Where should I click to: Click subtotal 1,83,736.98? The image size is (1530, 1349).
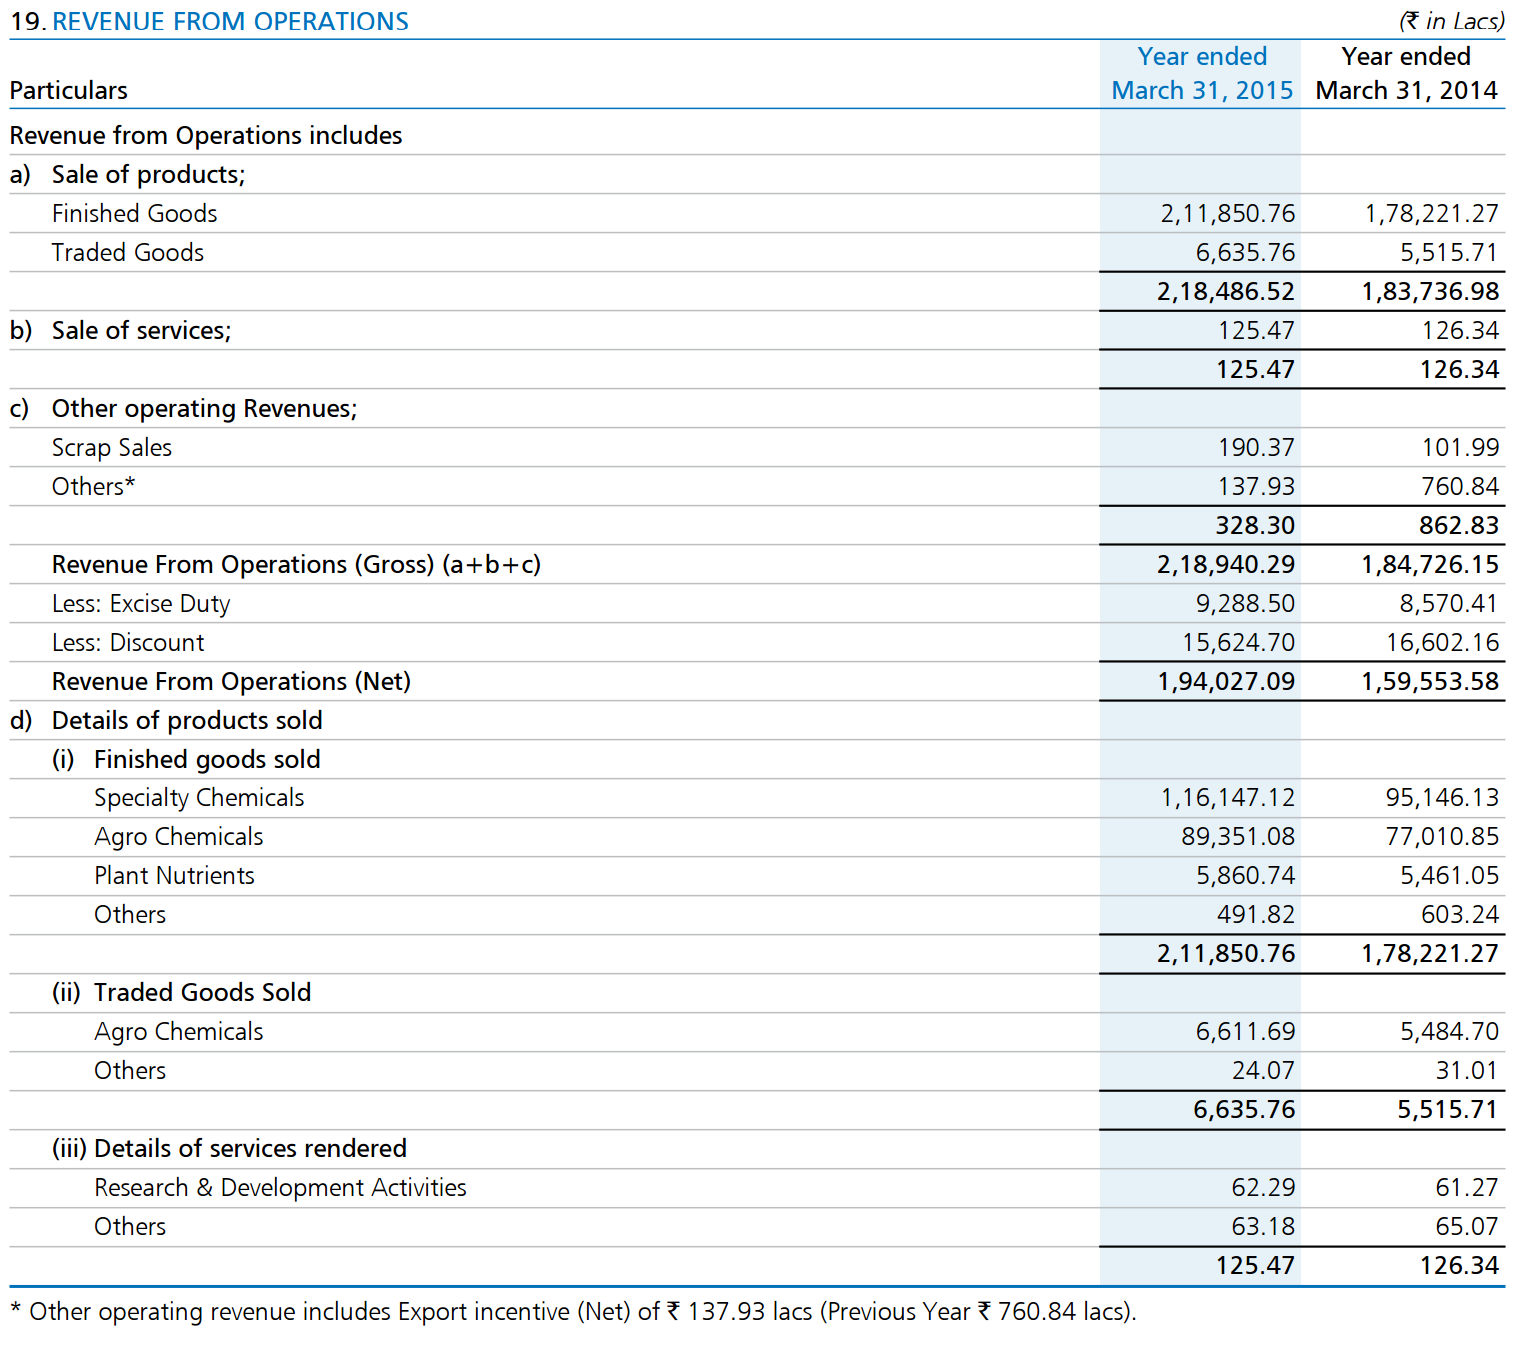(1430, 291)
